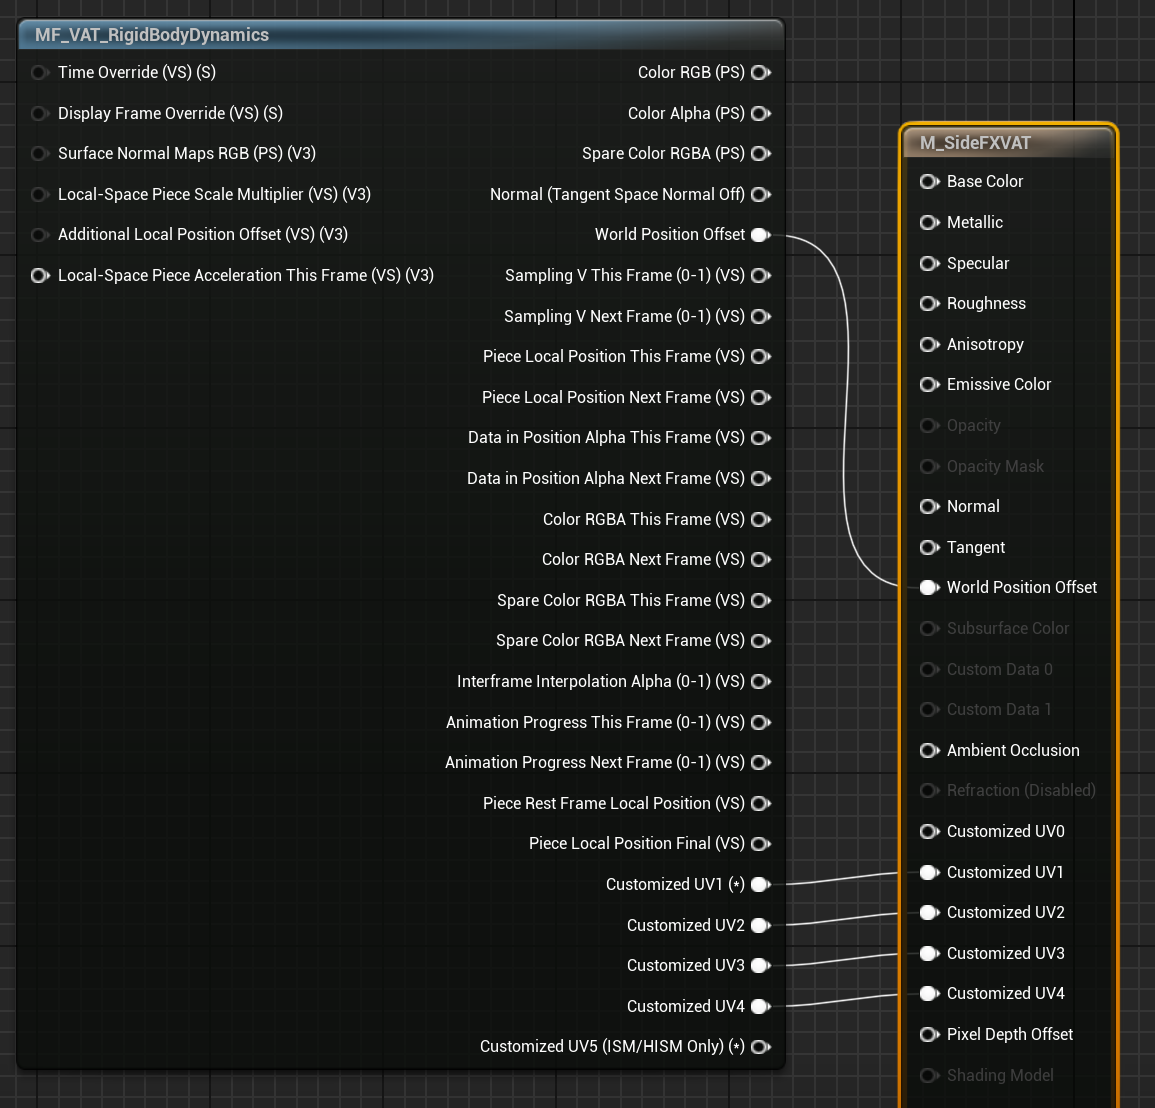Select the Refraction (Disabled) pin

930,790
